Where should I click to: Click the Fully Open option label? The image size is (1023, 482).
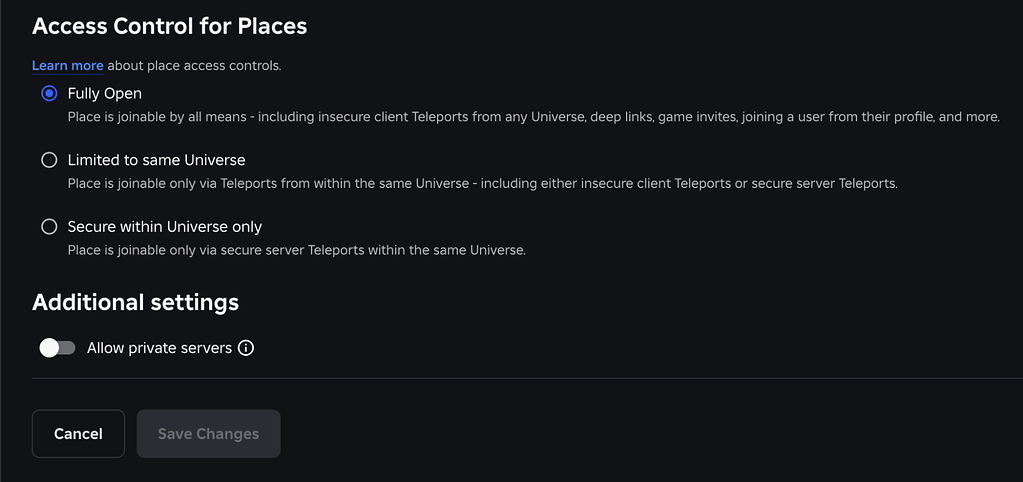click(104, 93)
